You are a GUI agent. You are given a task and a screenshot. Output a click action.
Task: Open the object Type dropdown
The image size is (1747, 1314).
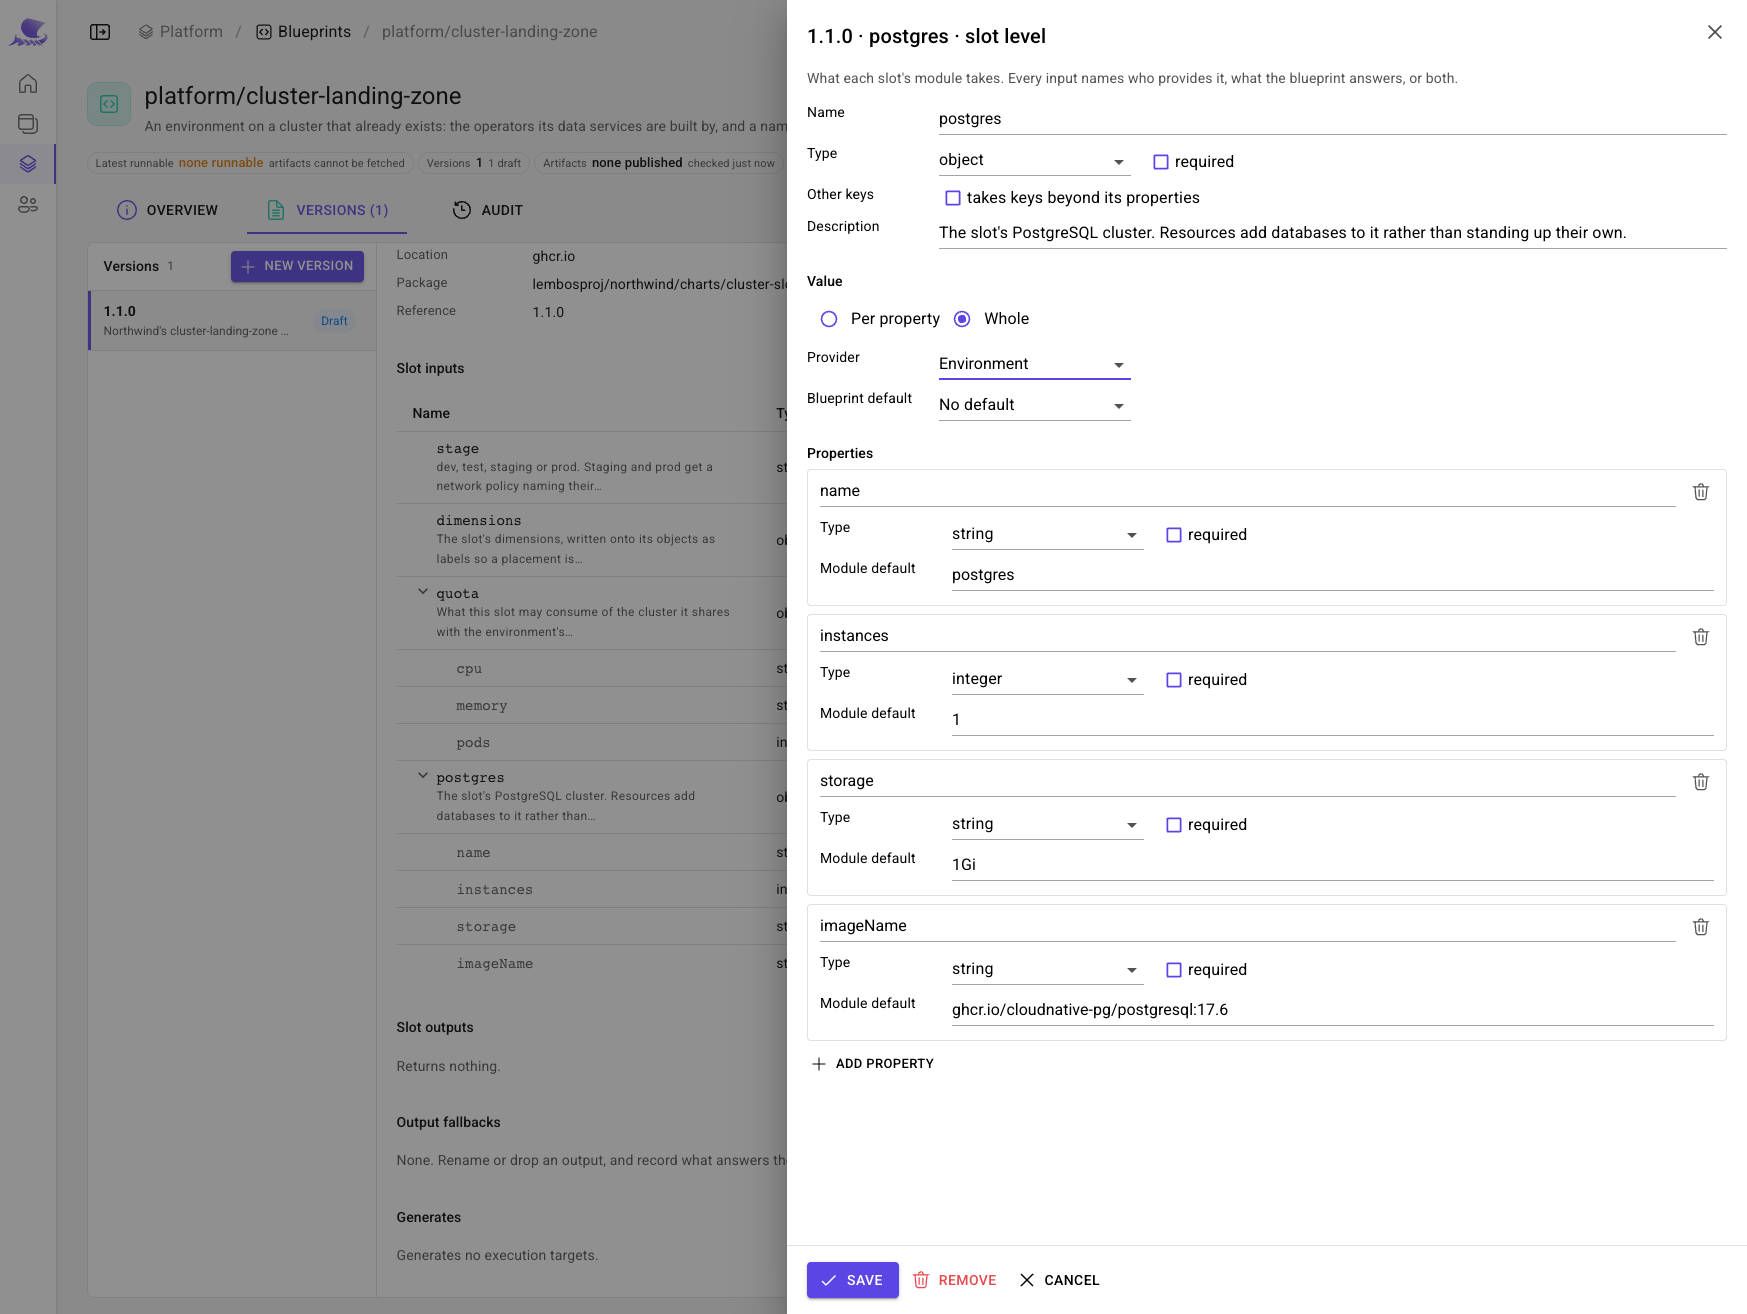(1034, 160)
